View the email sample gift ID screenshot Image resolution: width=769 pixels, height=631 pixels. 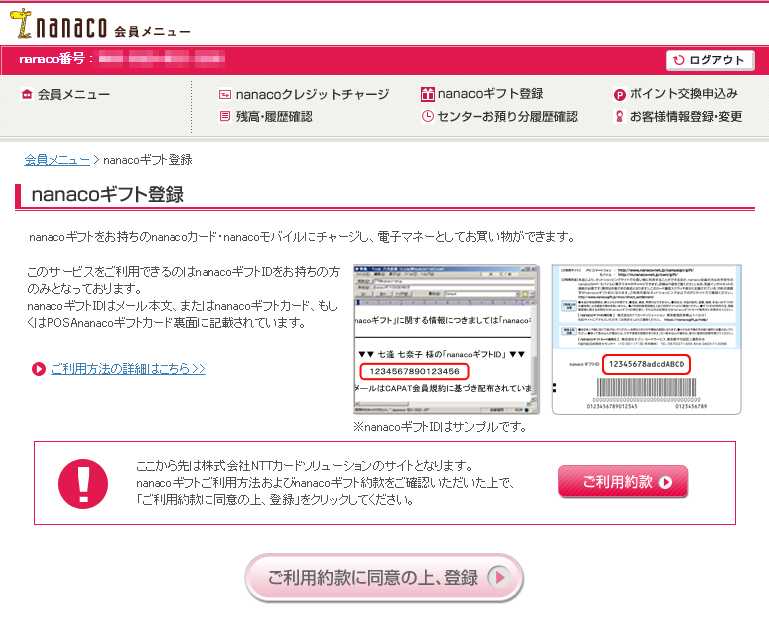click(x=446, y=339)
